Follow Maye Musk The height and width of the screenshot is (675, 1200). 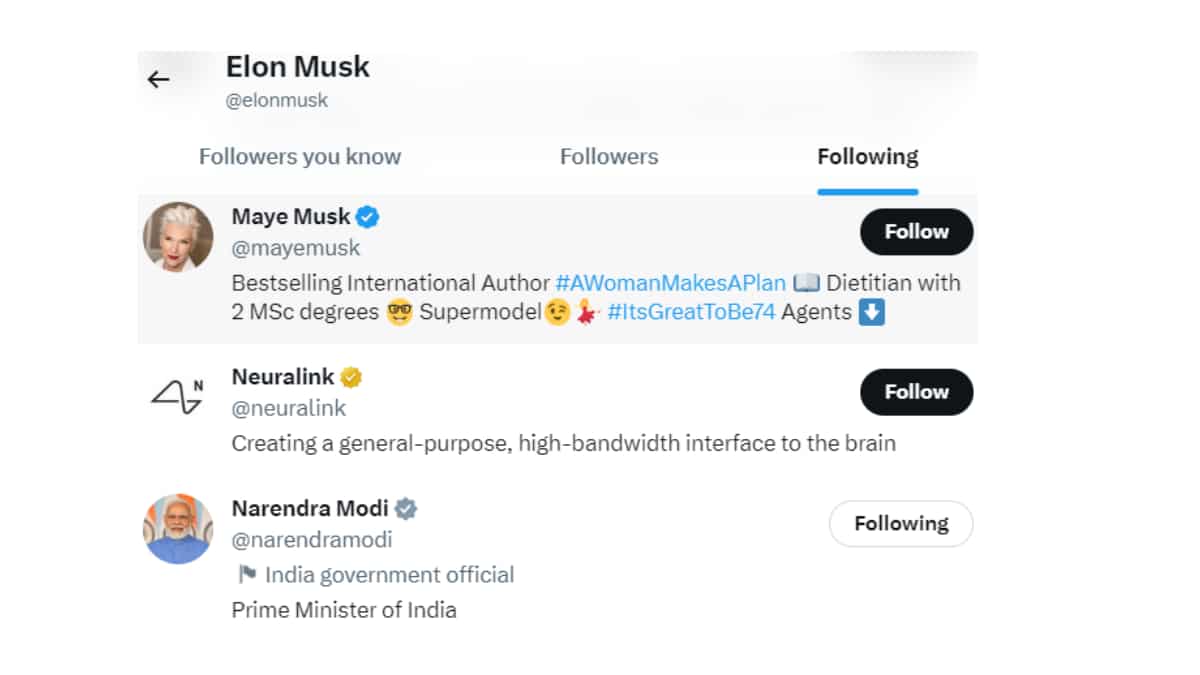[916, 232]
